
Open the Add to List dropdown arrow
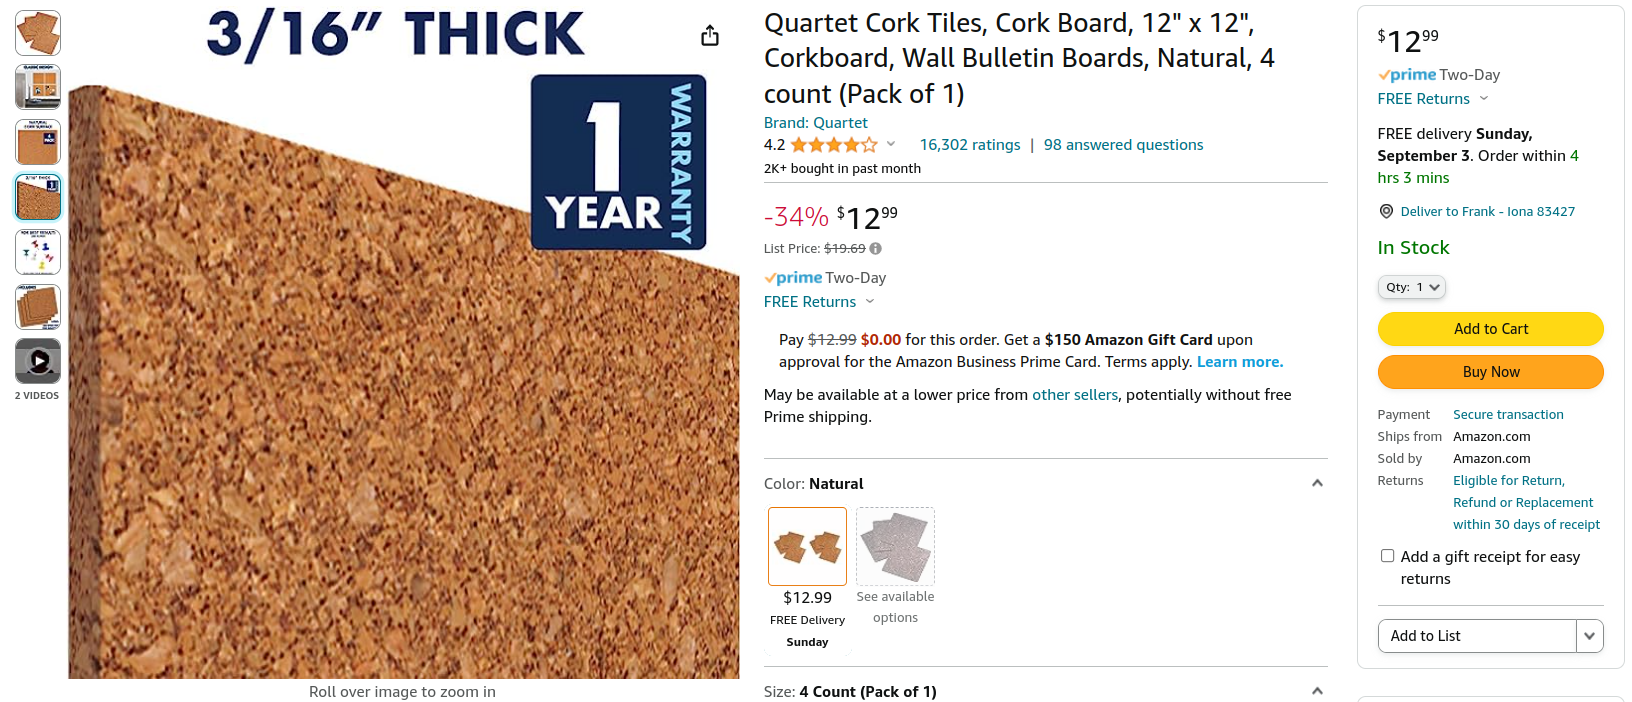tap(1589, 636)
